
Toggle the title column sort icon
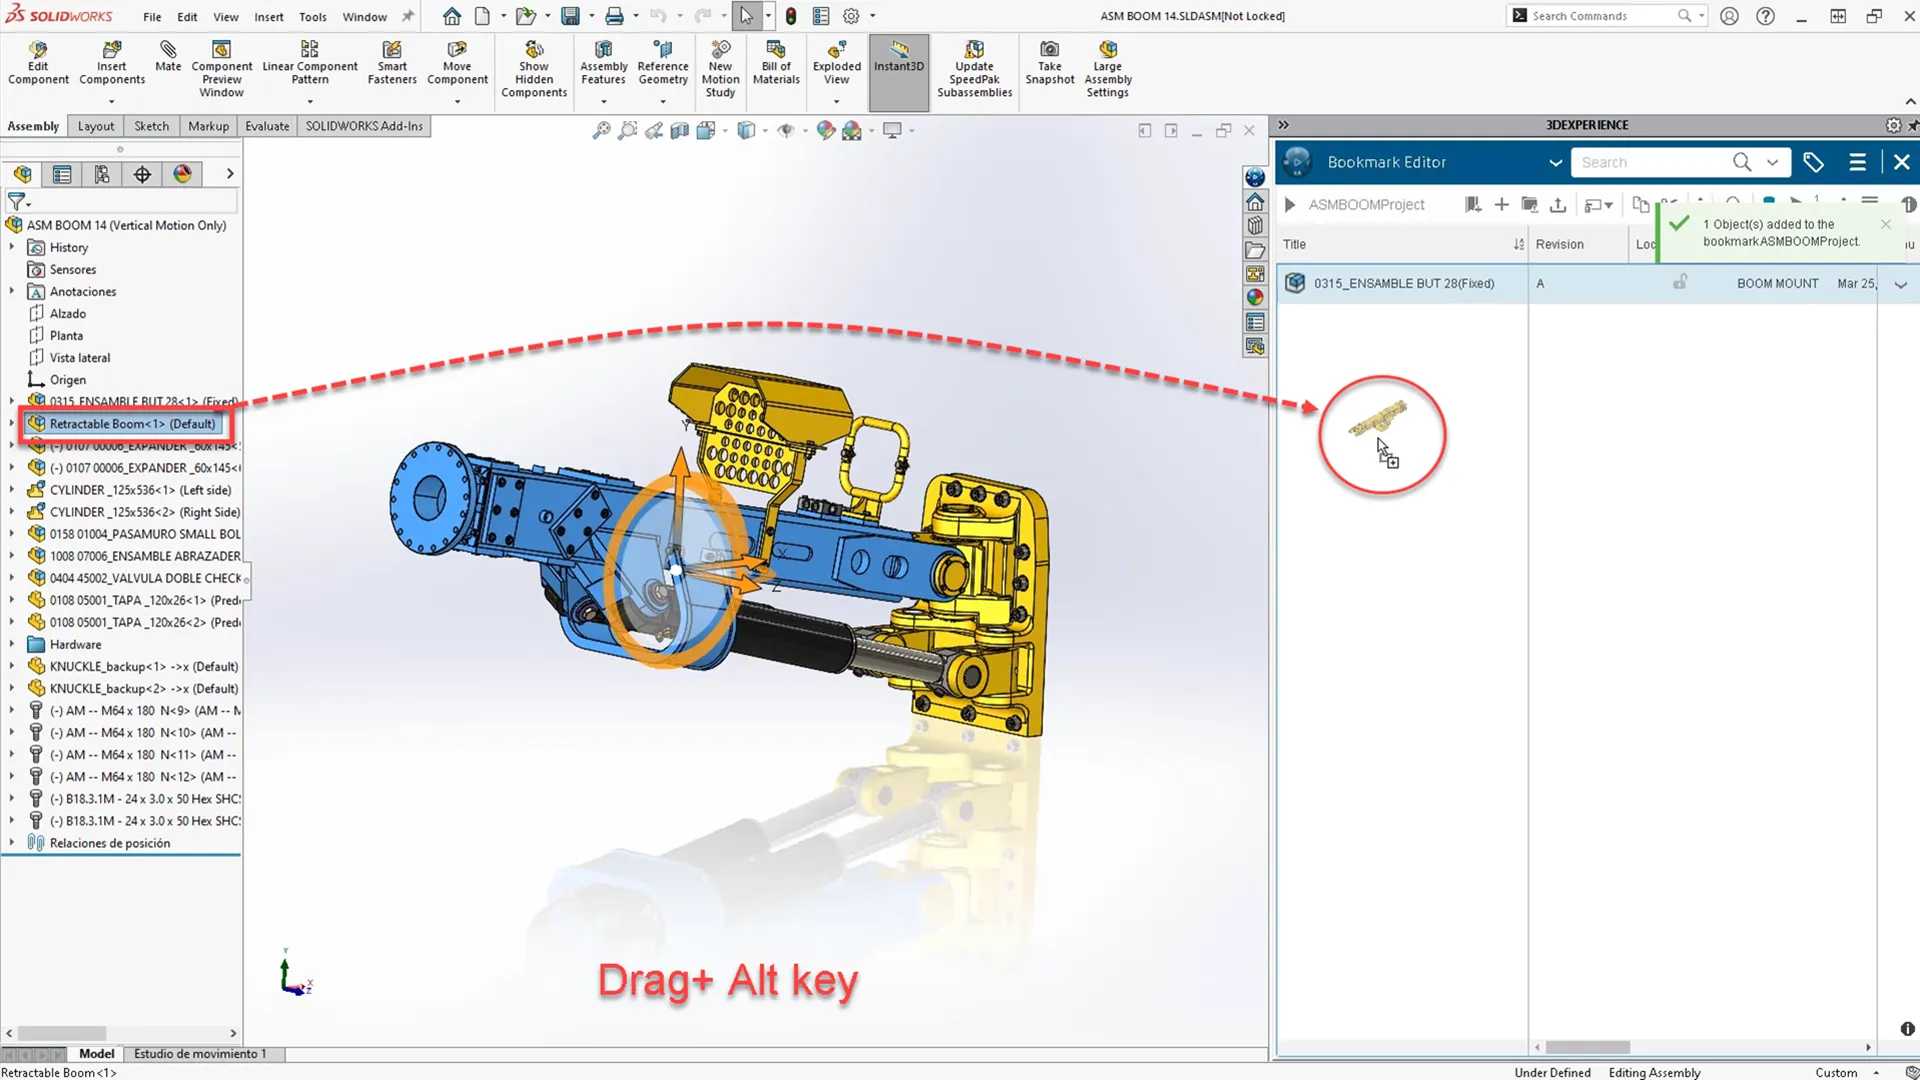[1518, 244]
